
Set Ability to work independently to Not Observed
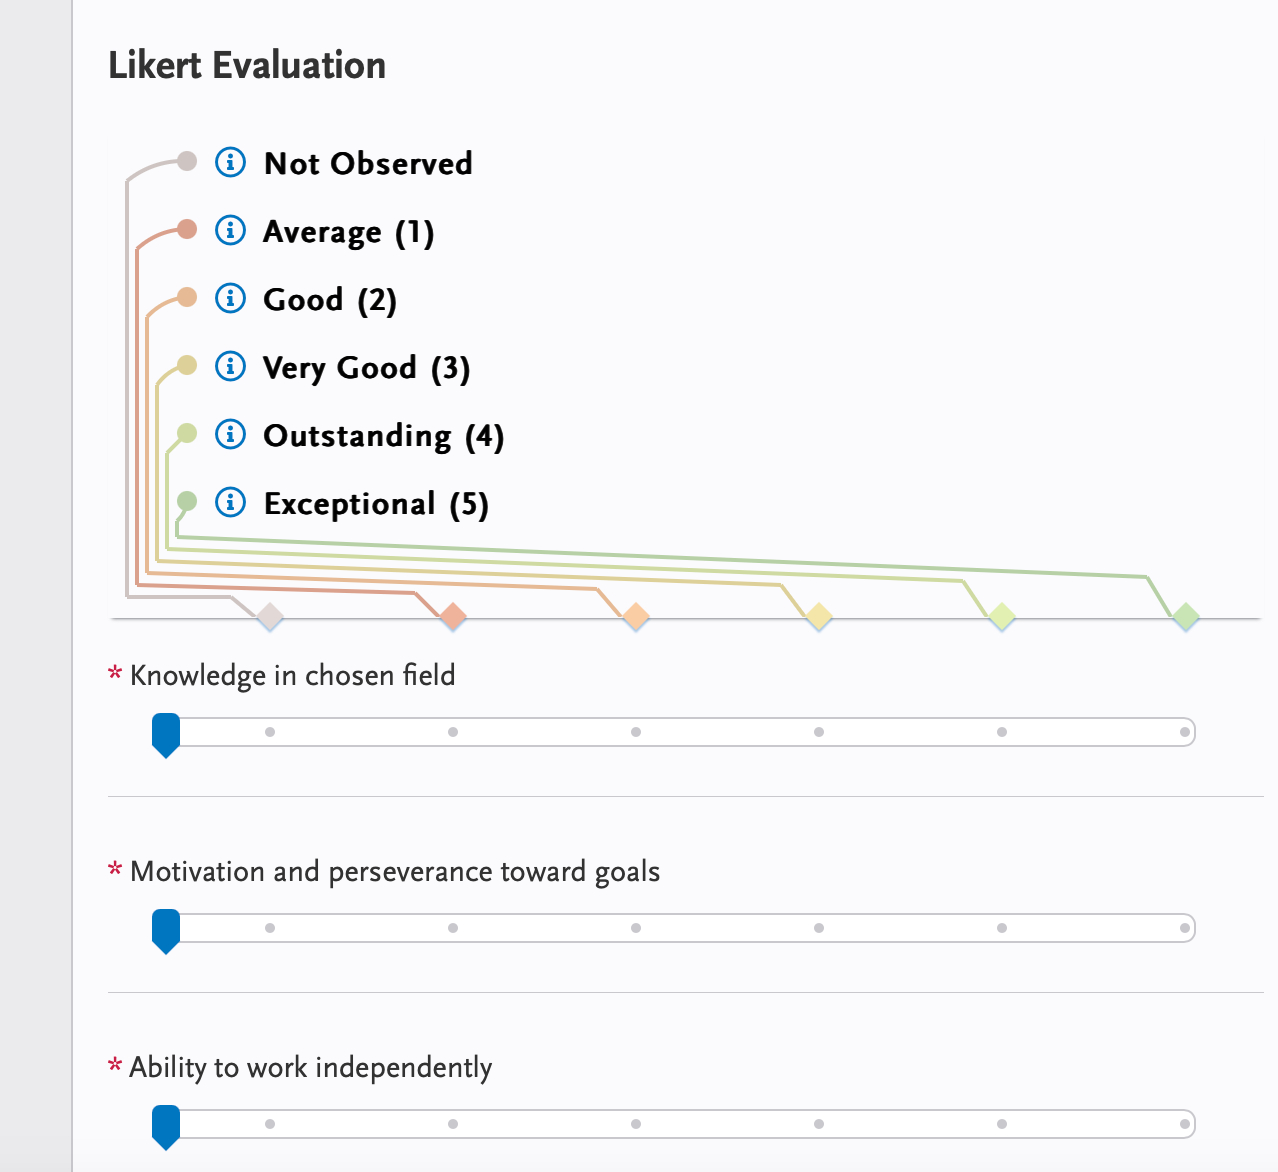[270, 1124]
